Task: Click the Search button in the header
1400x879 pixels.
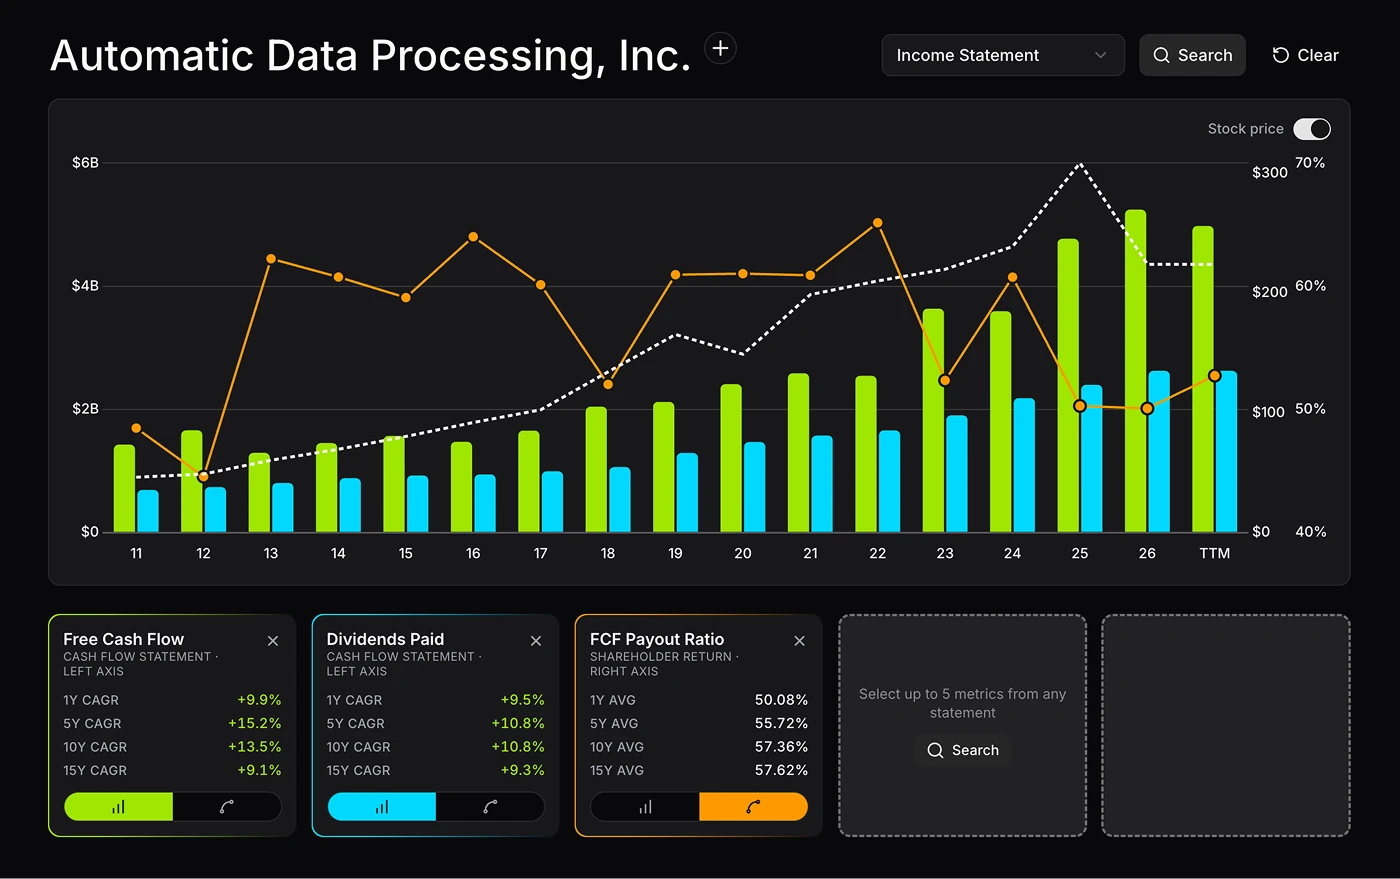Action: (1192, 56)
